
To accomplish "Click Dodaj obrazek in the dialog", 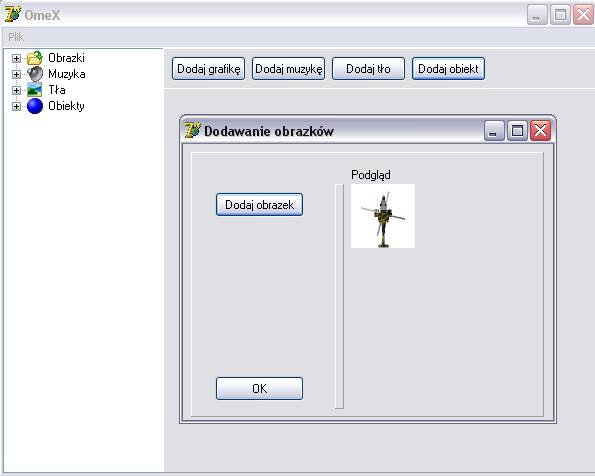I will [x=260, y=205].
